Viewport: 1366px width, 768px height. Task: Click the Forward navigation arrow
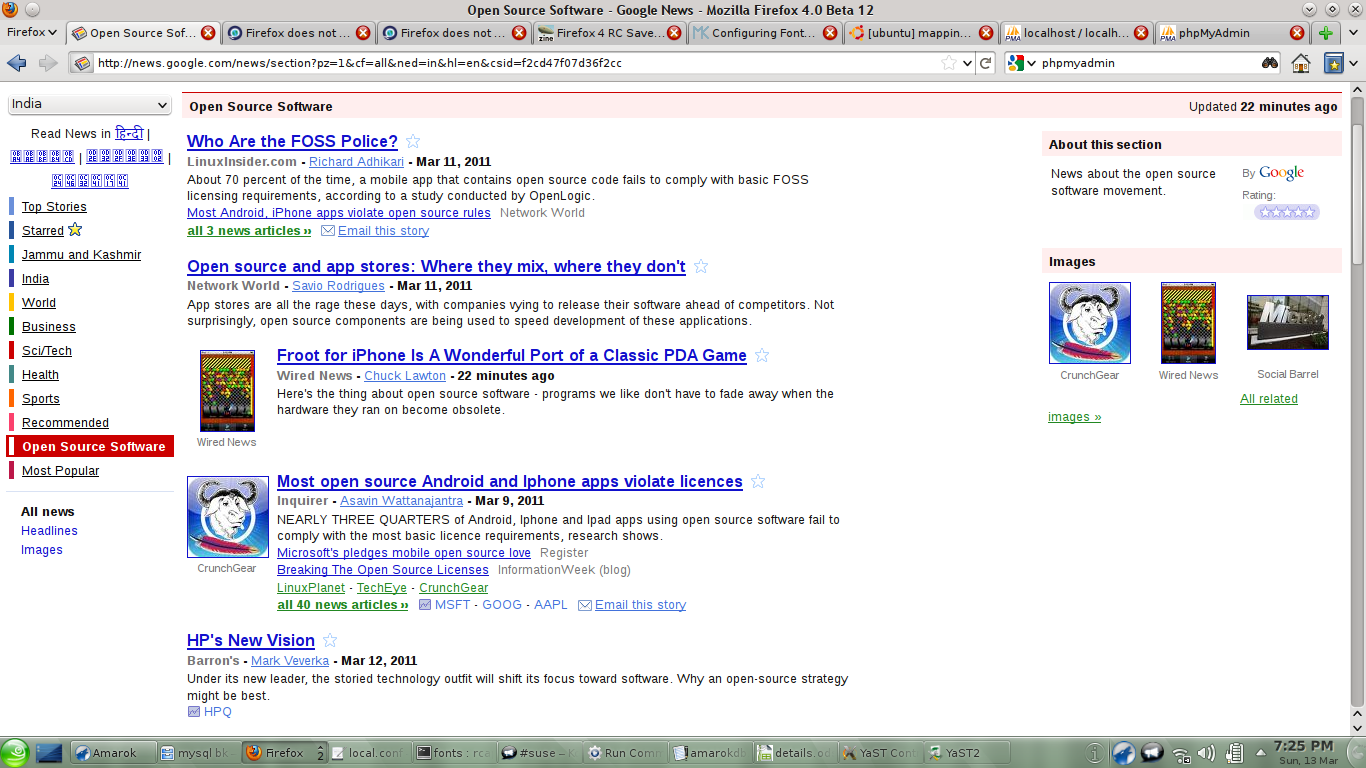click(x=48, y=63)
